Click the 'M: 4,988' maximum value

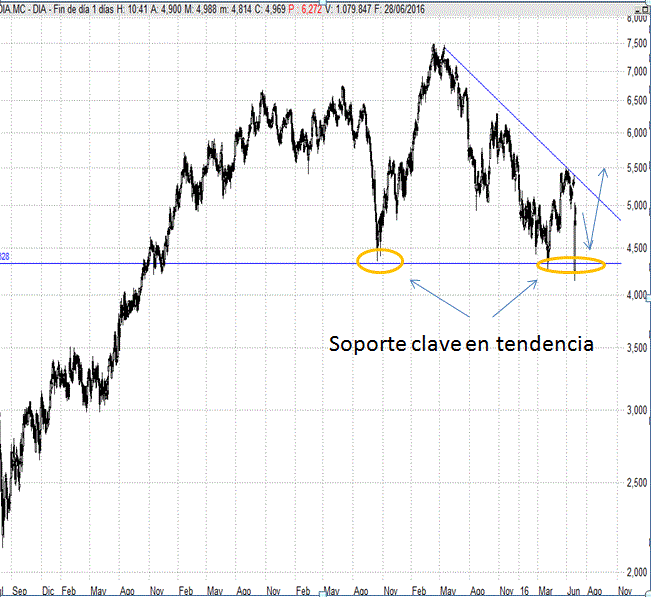(201, 9)
